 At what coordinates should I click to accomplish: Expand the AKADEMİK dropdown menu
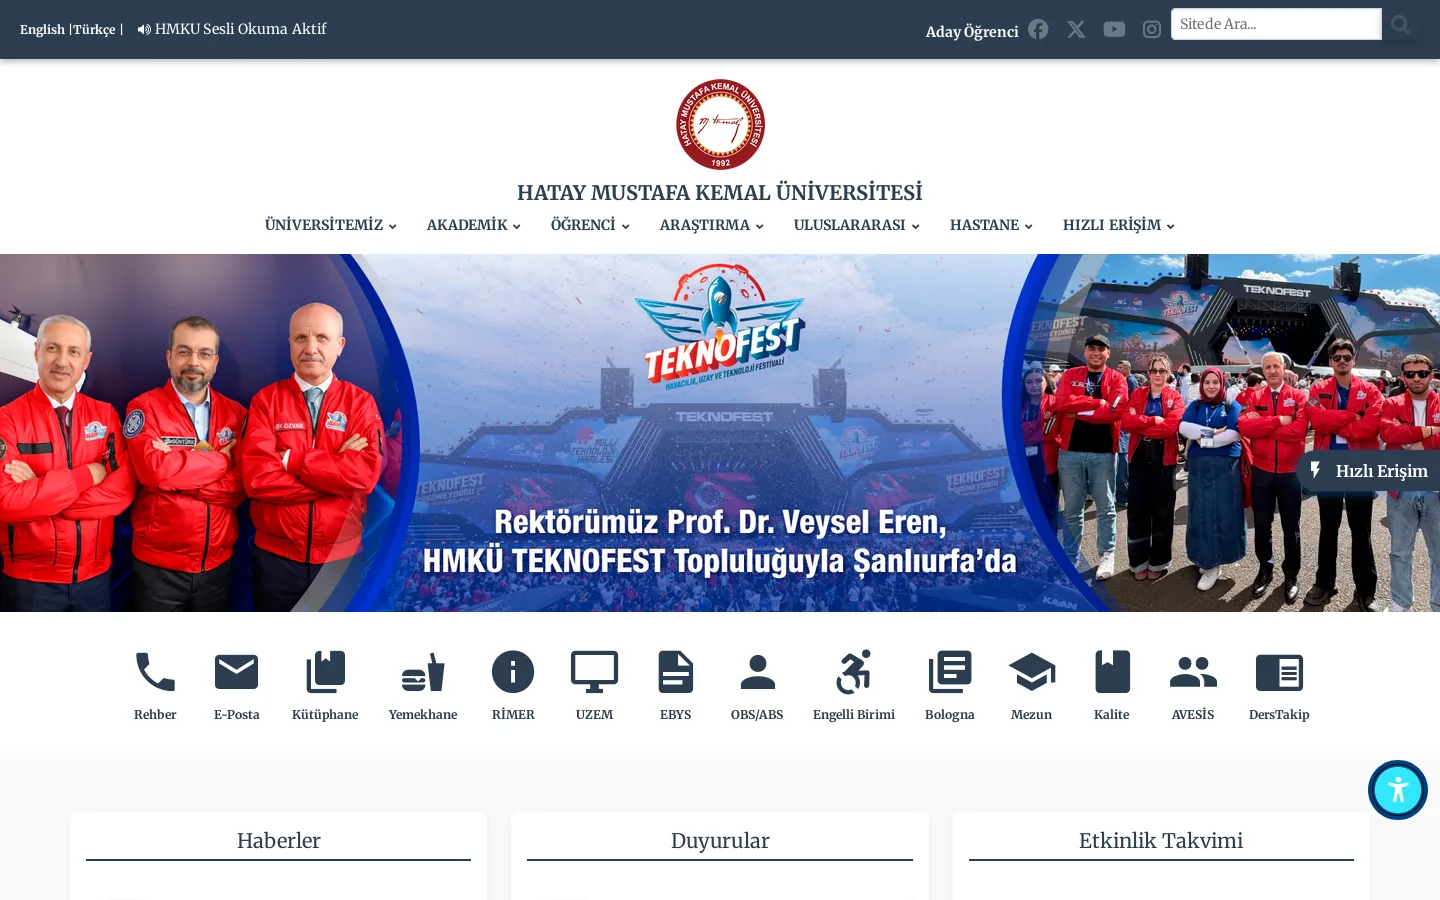coord(474,225)
